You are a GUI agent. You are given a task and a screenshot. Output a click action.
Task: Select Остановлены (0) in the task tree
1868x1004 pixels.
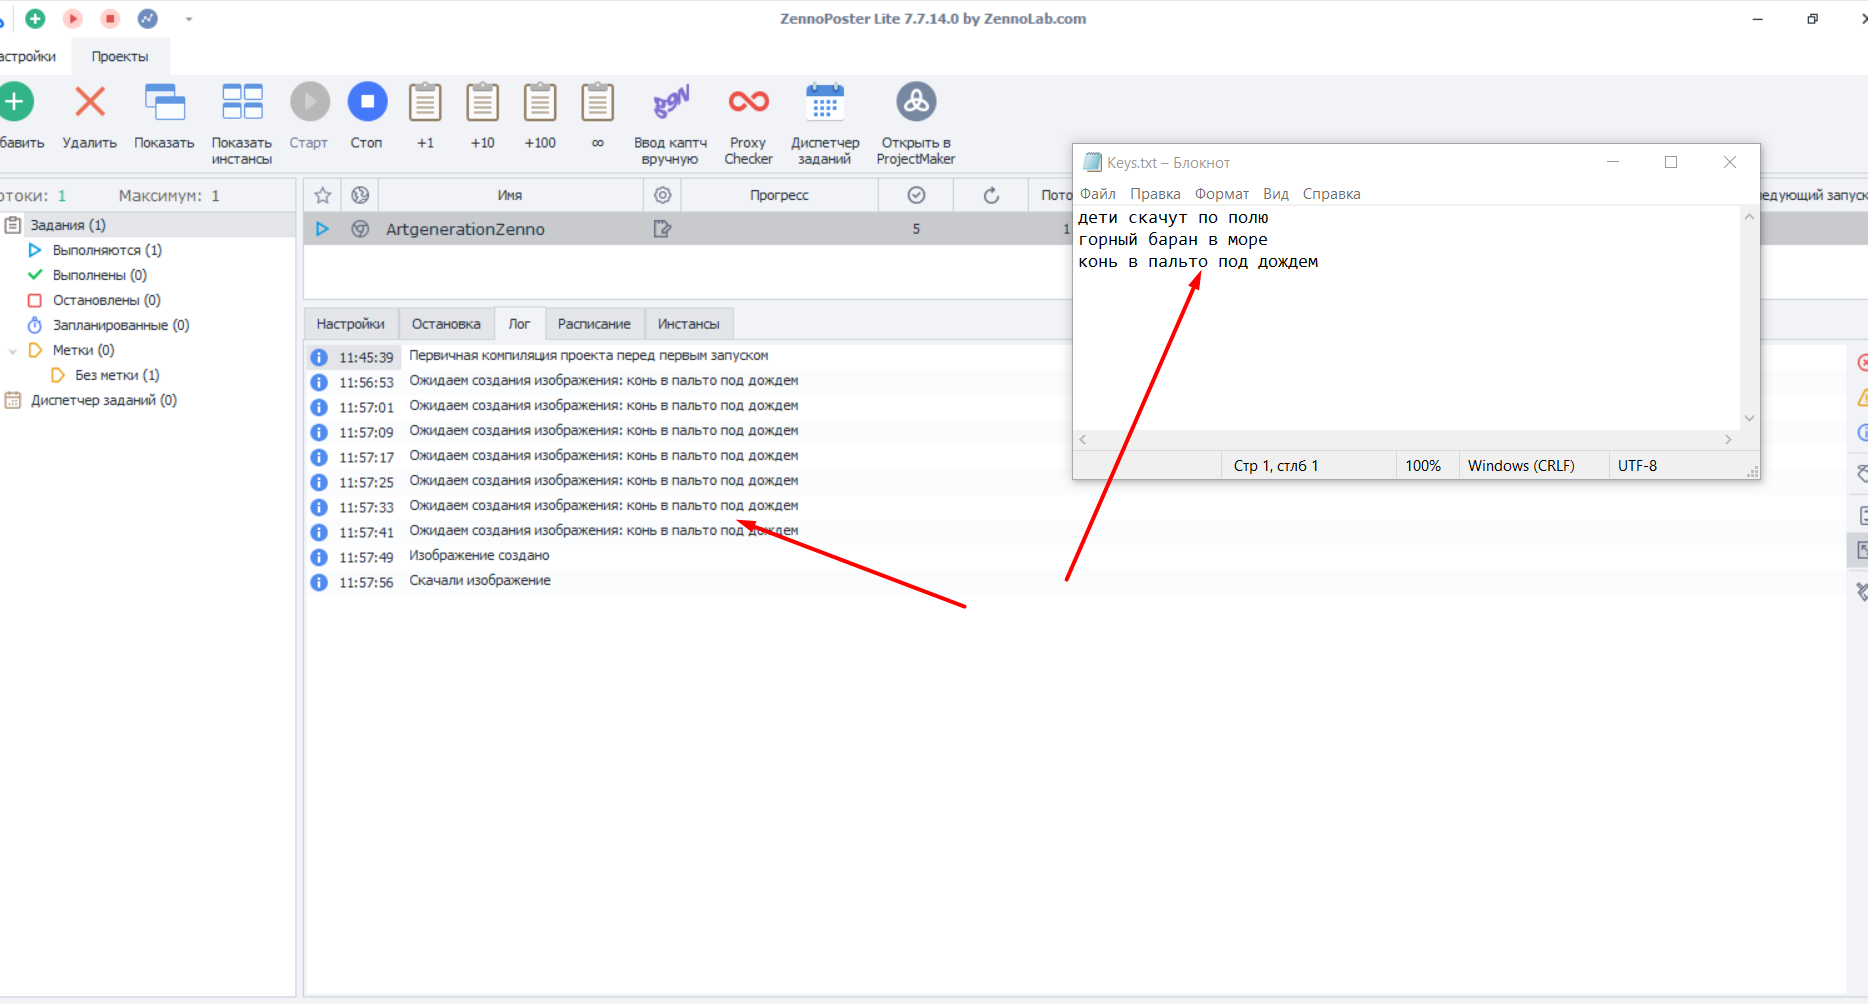106,300
